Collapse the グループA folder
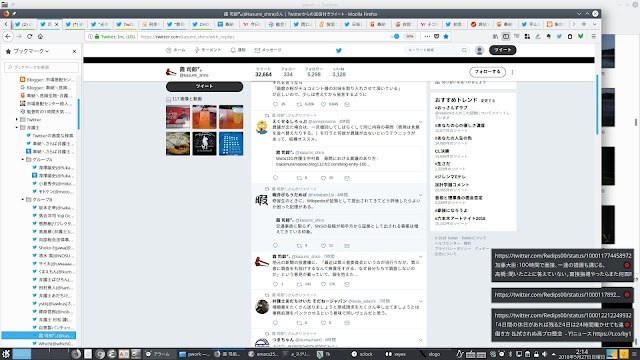Viewport: 640px width, 360px height. (x=23, y=160)
